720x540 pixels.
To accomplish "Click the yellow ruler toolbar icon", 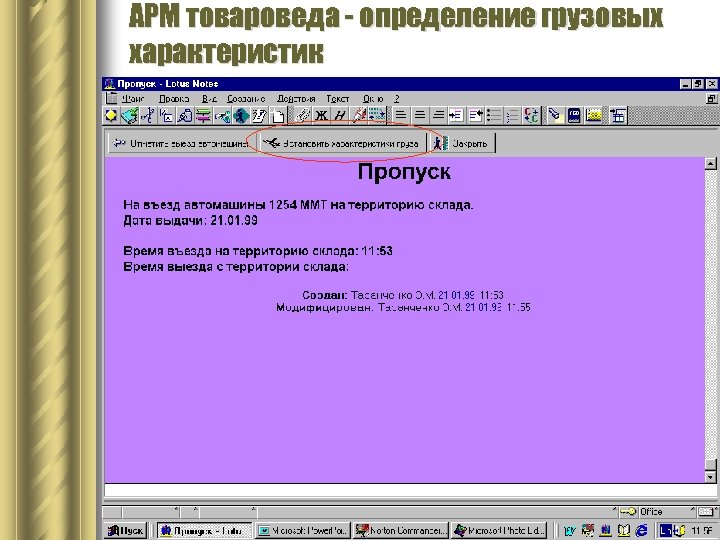I will pyautogui.click(x=593, y=115).
